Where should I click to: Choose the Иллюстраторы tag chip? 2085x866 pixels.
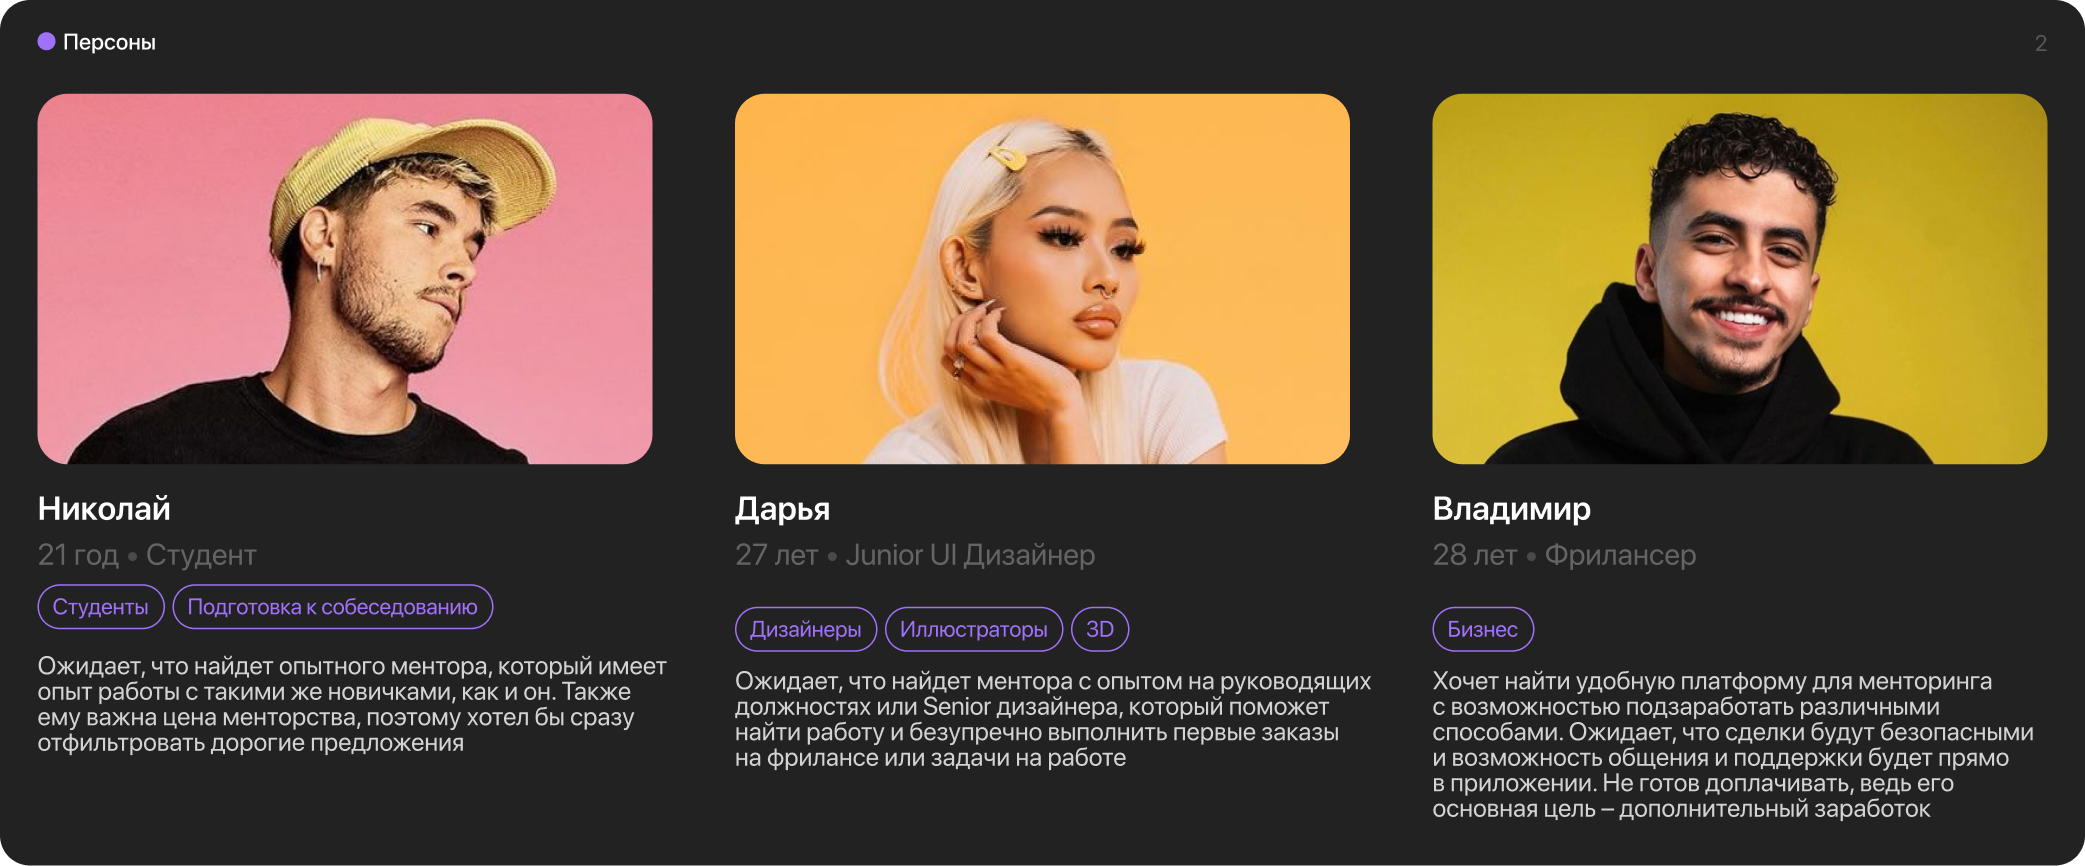(x=974, y=629)
